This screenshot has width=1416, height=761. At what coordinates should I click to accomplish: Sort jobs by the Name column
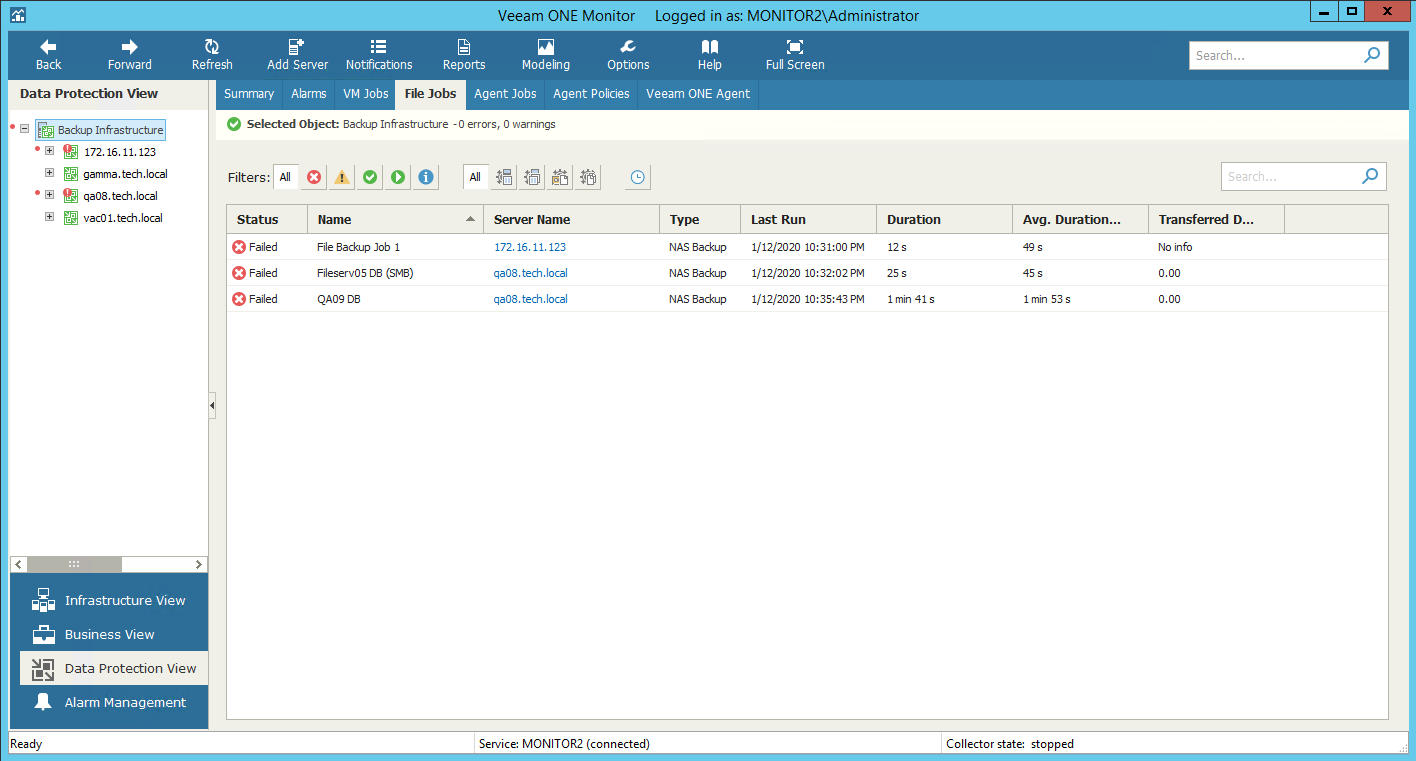pos(395,219)
